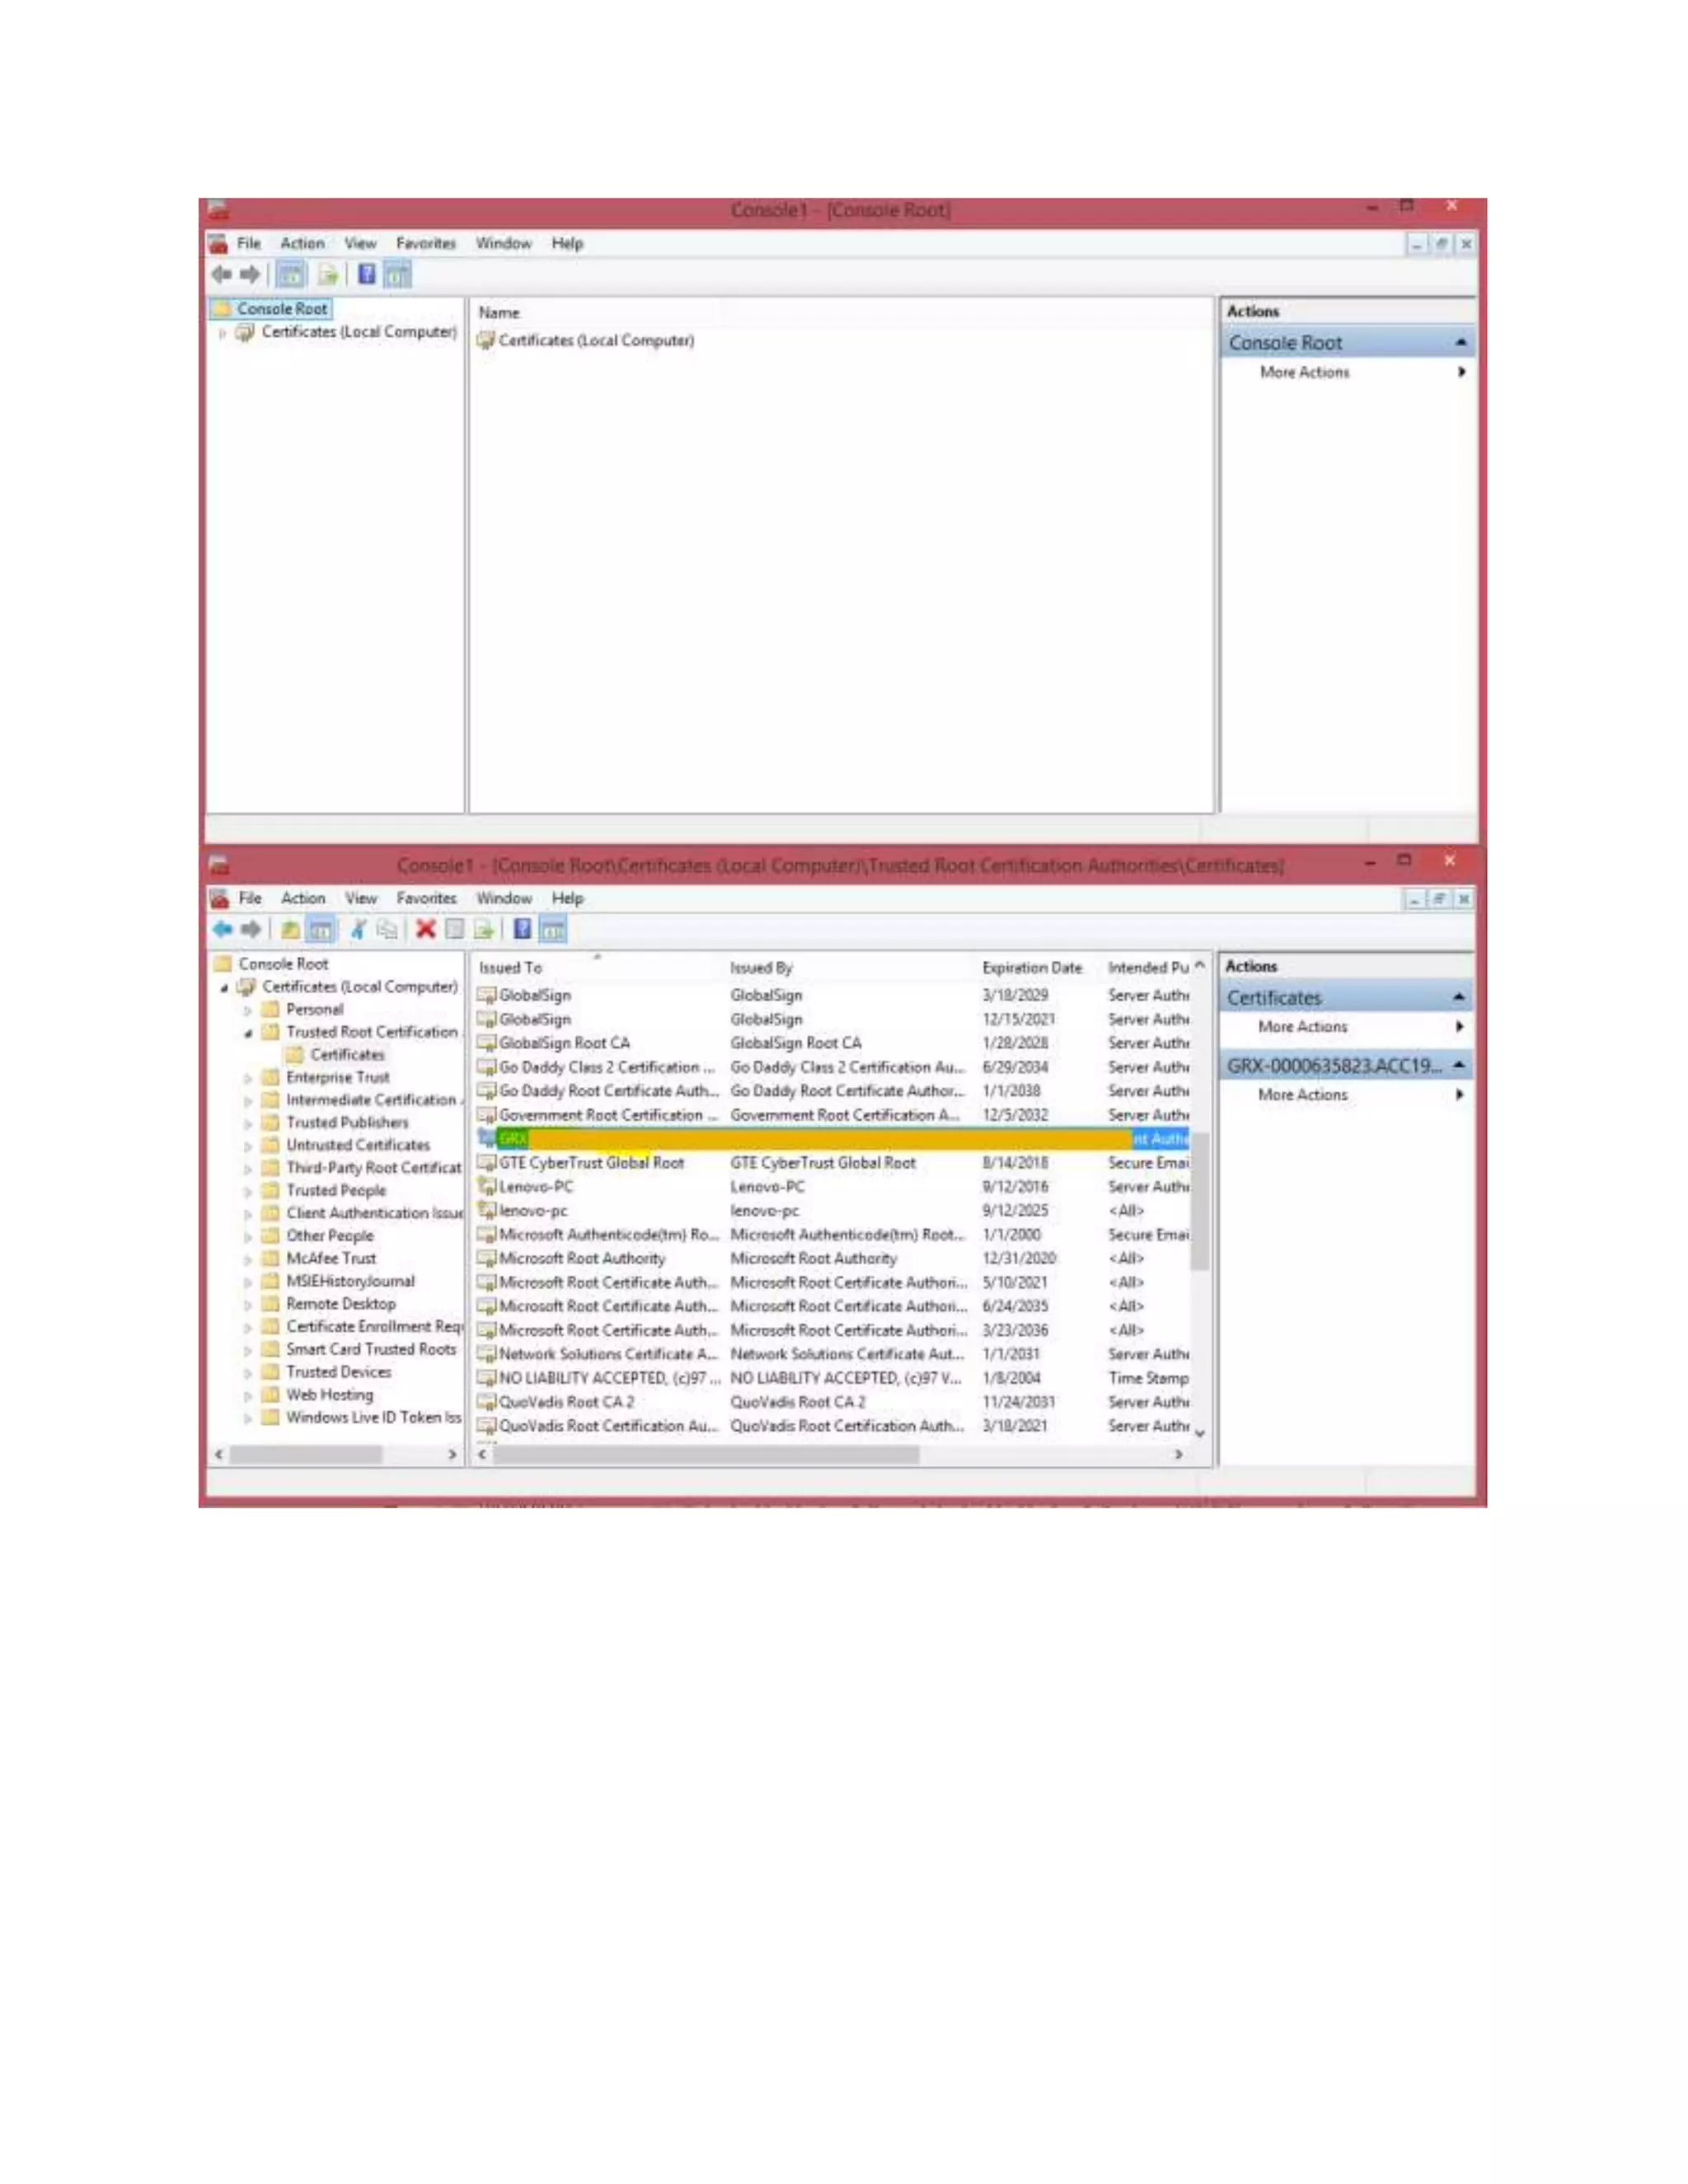Image resolution: width=1688 pixels, height=2184 pixels.
Task: Select GTE CyberTrust Global Root certificate
Action: click(591, 1163)
